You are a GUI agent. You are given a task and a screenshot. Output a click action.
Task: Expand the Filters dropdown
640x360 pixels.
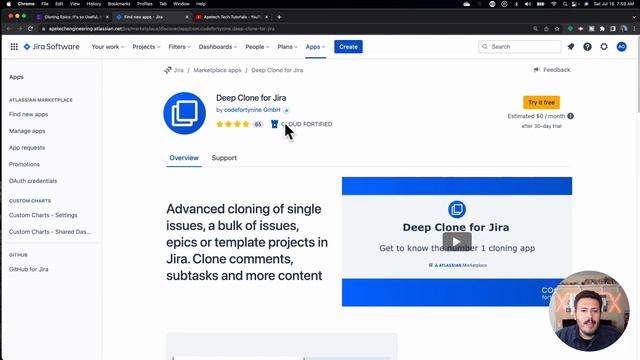tap(179, 47)
